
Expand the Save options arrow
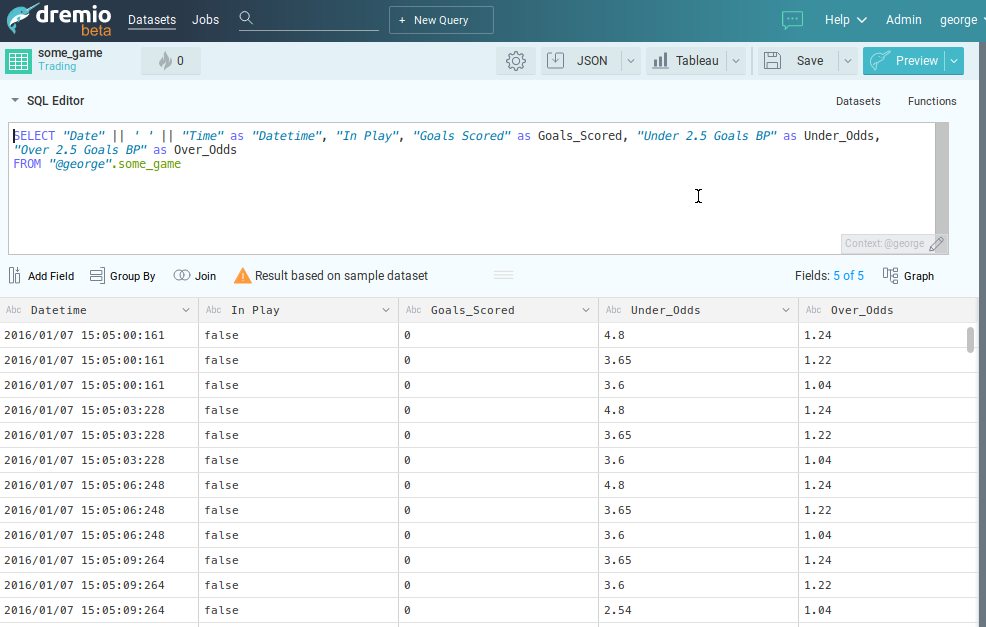click(x=847, y=61)
